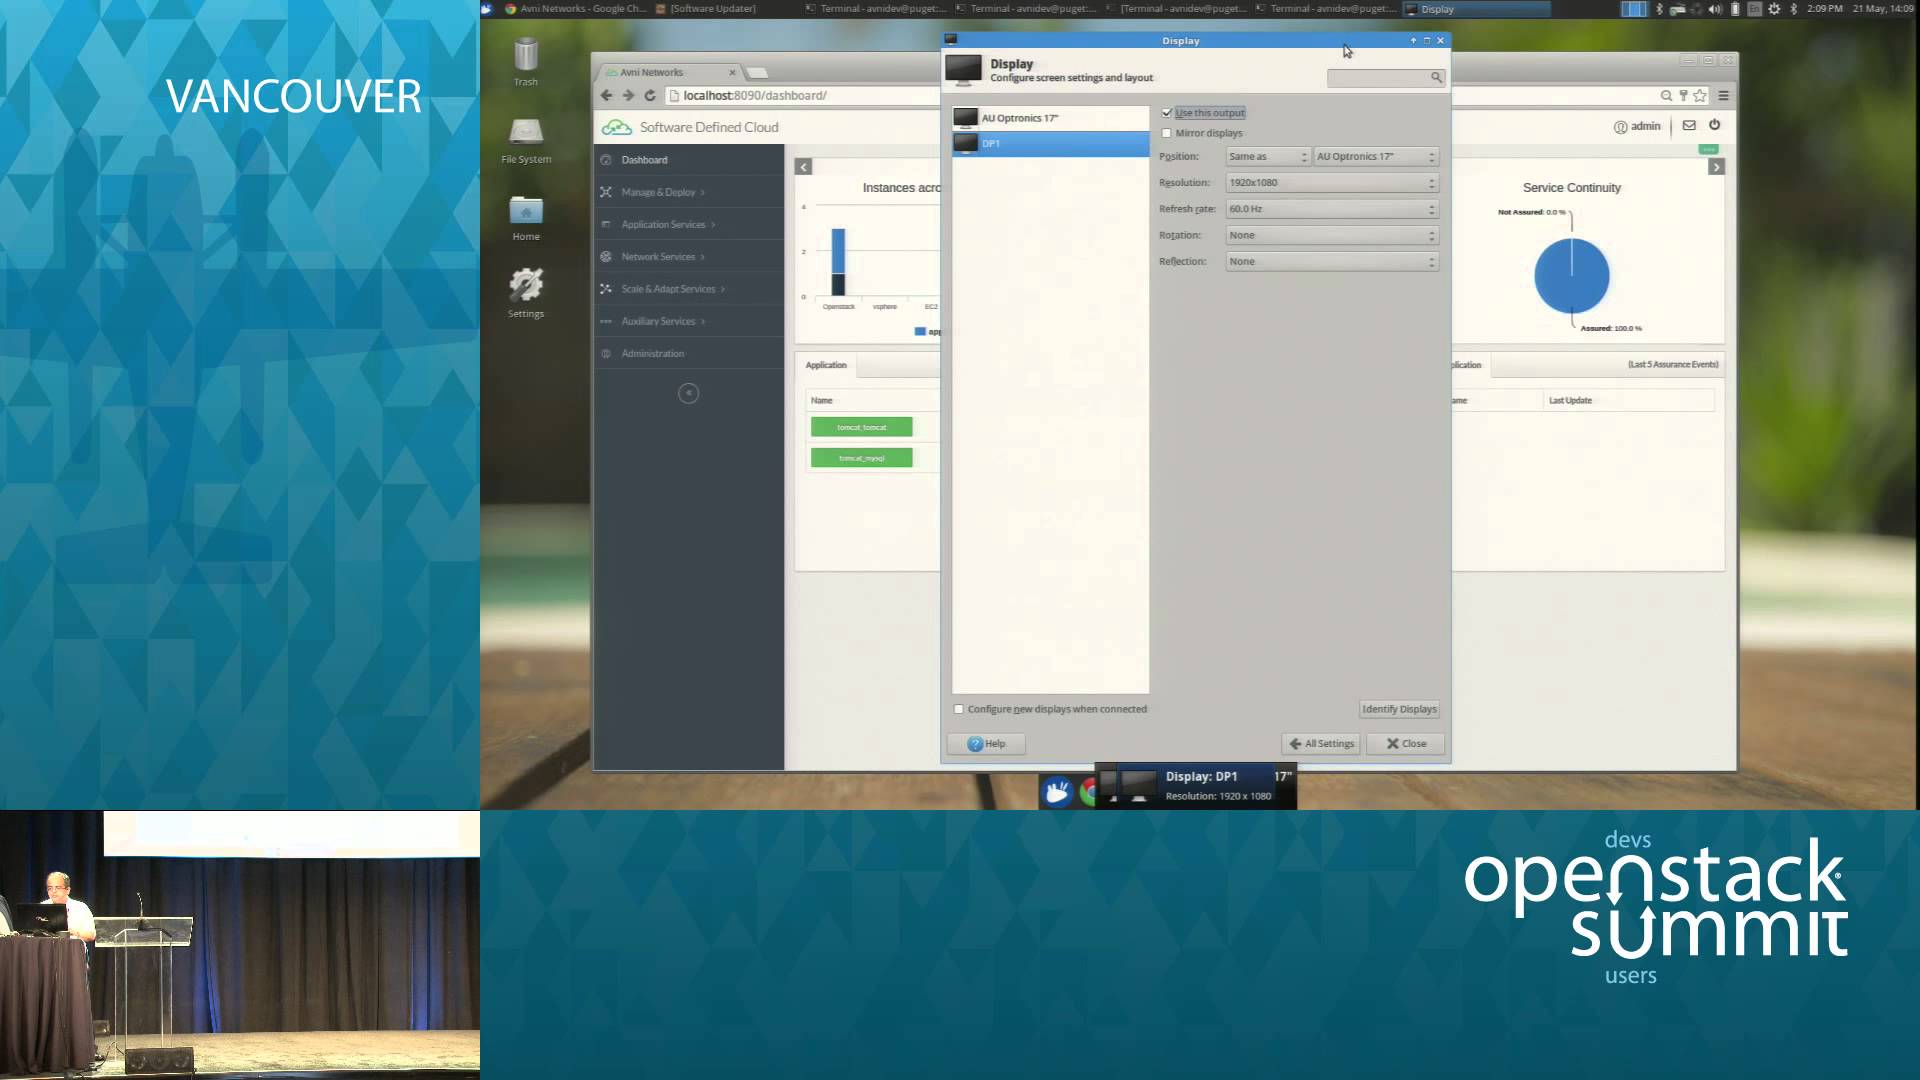The height and width of the screenshot is (1080, 1920).
Task: Enable the Mirror displays checkbox
Action: [1167, 133]
